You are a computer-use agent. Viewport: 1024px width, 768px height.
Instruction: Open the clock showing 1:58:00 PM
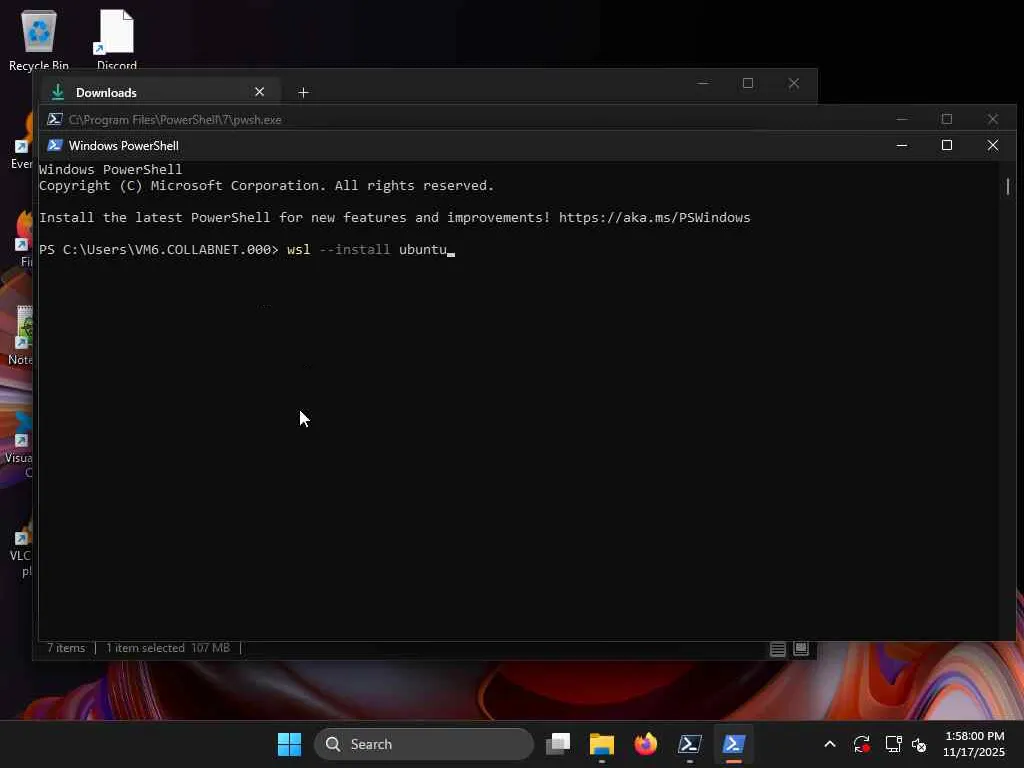(974, 744)
